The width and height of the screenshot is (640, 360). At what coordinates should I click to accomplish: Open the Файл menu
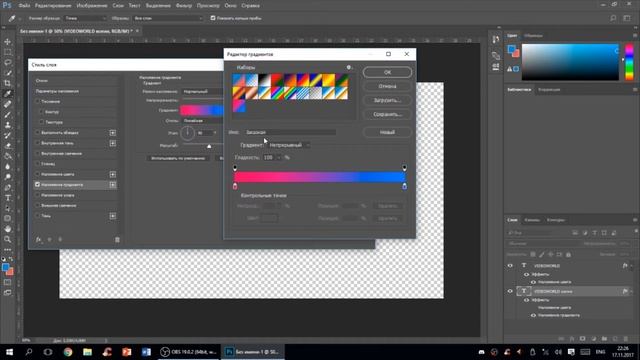(24, 6)
